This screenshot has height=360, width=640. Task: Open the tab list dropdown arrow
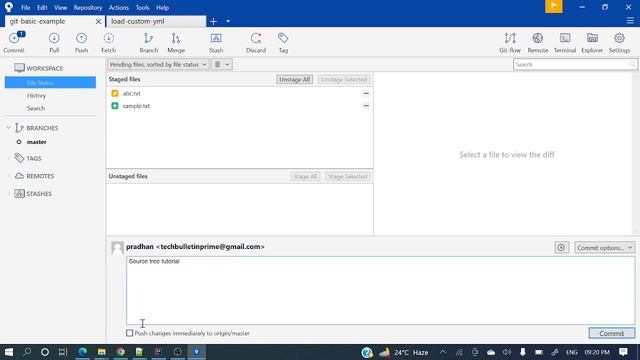[228, 21]
